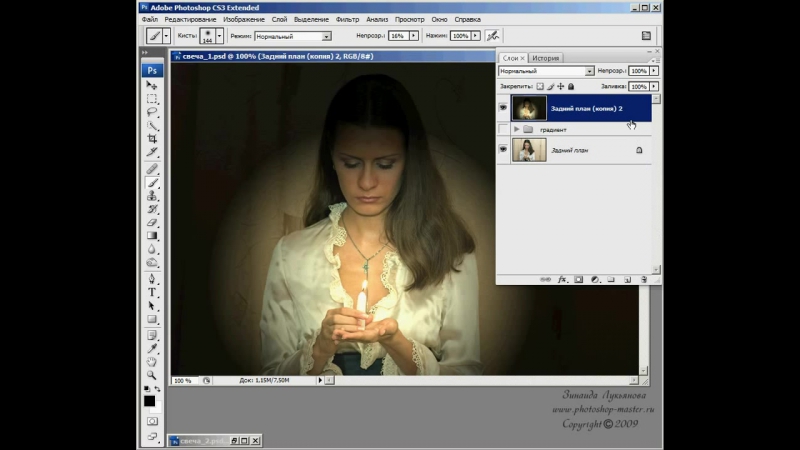Open the Слой menu
The width and height of the screenshot is (800, 450).
coord(279,19)
